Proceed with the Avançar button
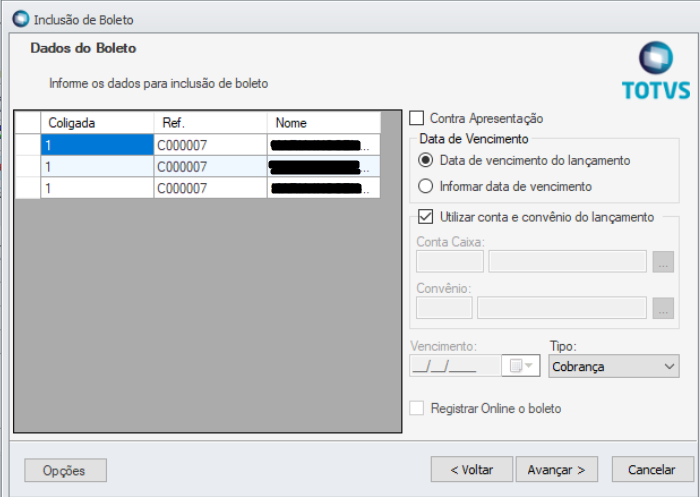The width and height of the screenshot is (700, 497). (x=556, y=469)
